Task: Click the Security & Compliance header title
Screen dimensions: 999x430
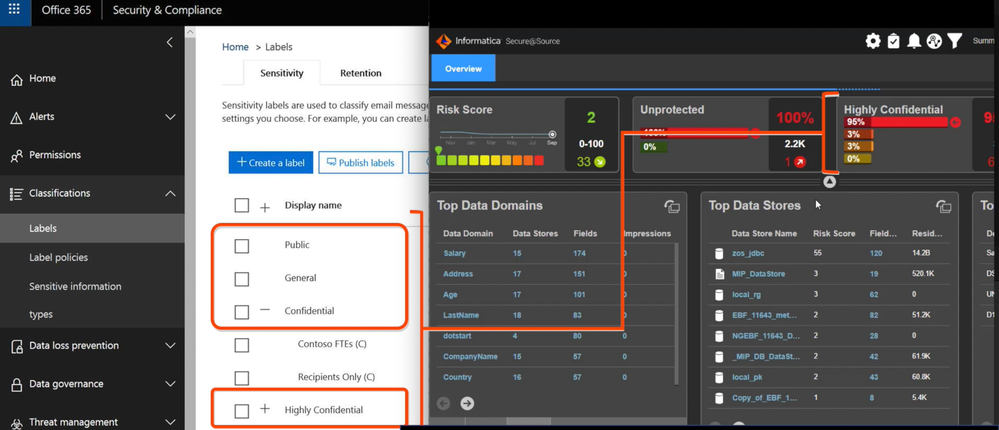Action: (168, 10)
